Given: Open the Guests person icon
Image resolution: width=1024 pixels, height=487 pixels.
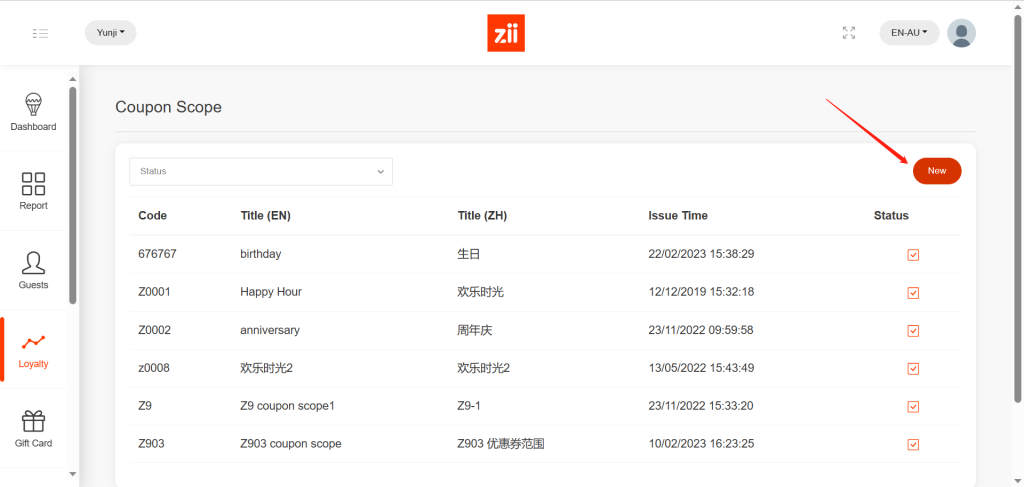Looking at the screenshot, I should tap(33, 262).
